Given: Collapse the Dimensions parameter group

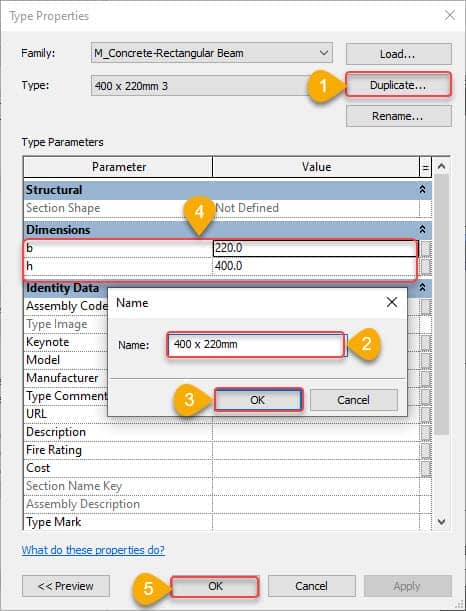Looking at the screenshot, I should [x=422, y=230].
